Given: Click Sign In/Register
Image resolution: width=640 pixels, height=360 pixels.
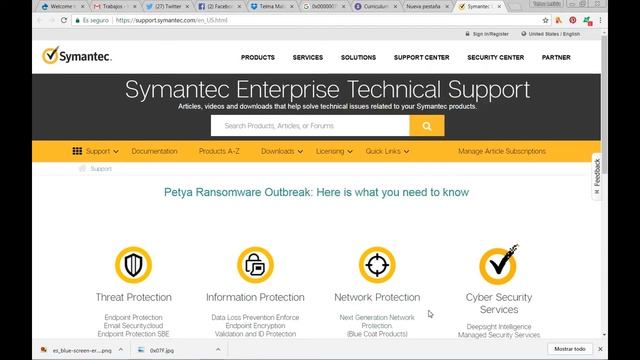Looking at the screenshot, I should pos(491,34).
